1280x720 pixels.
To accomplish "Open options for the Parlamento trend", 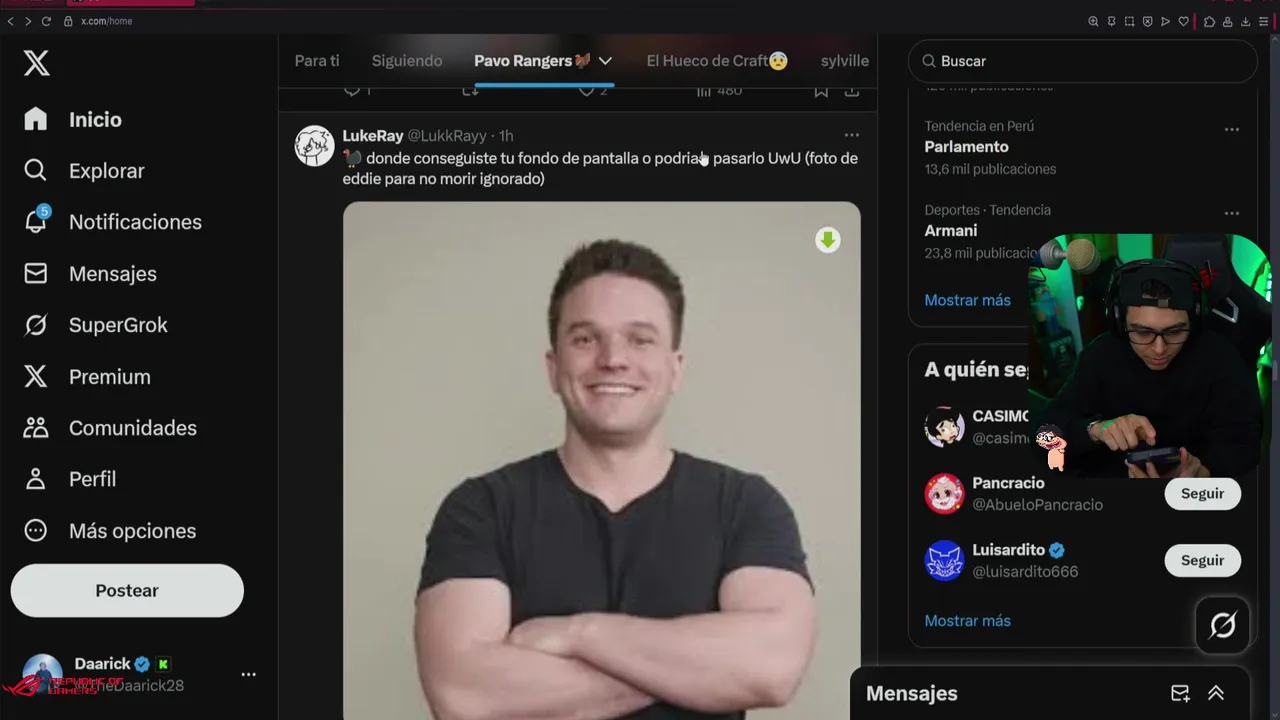I will click(x=1231, y=129).
